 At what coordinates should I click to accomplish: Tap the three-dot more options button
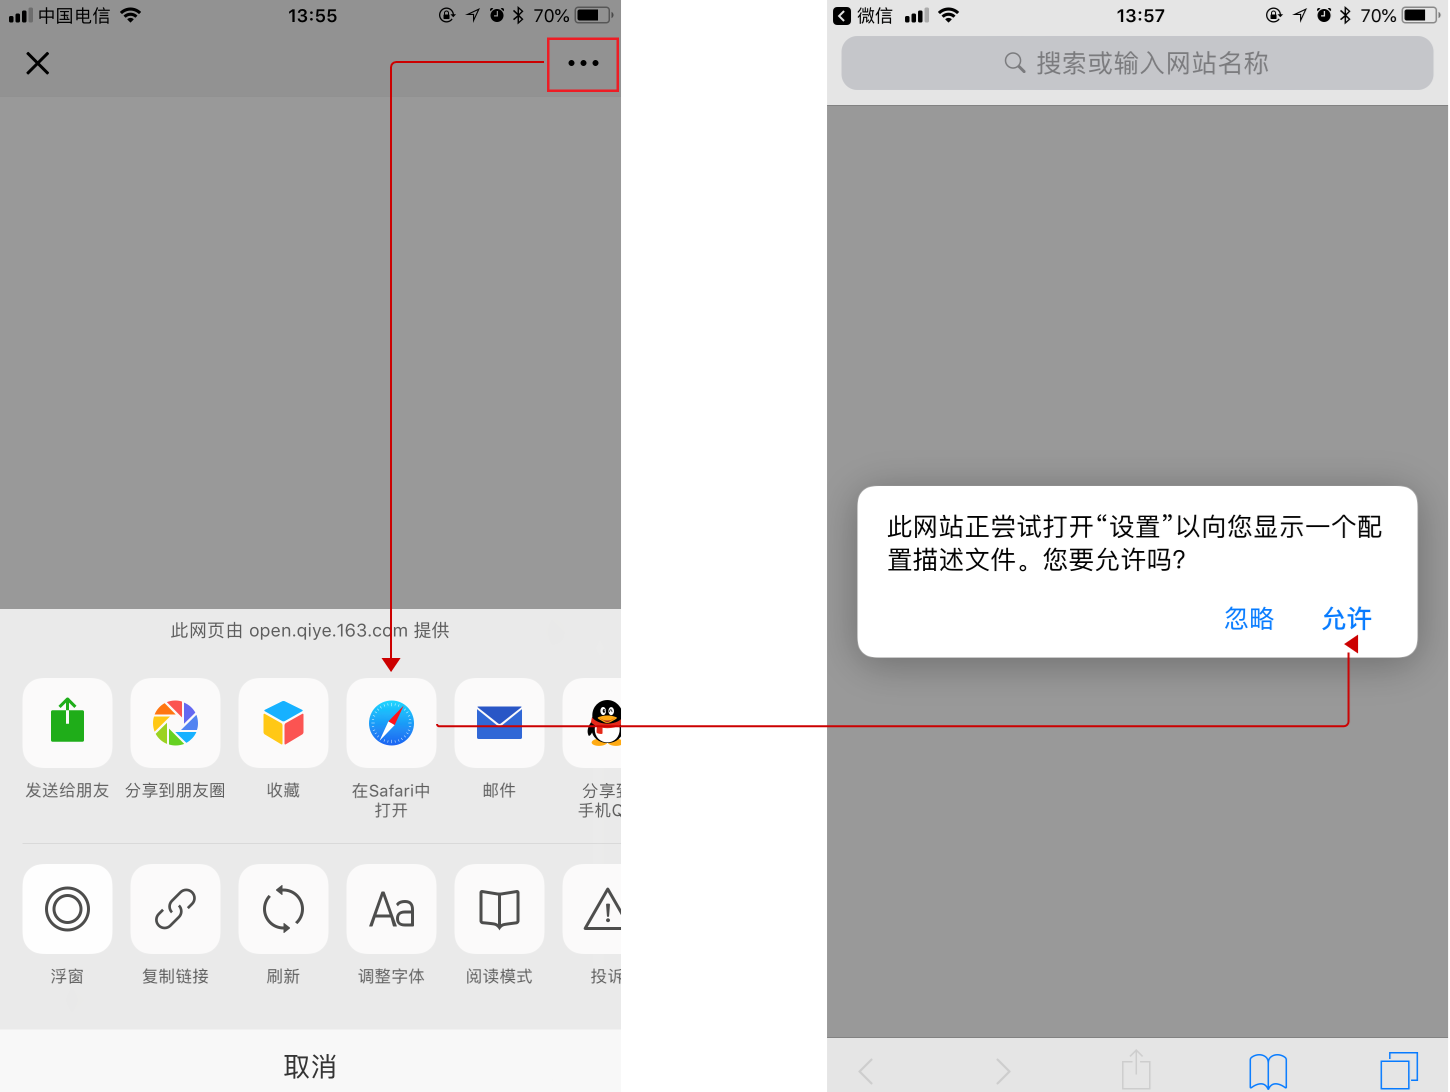[583, 64]
